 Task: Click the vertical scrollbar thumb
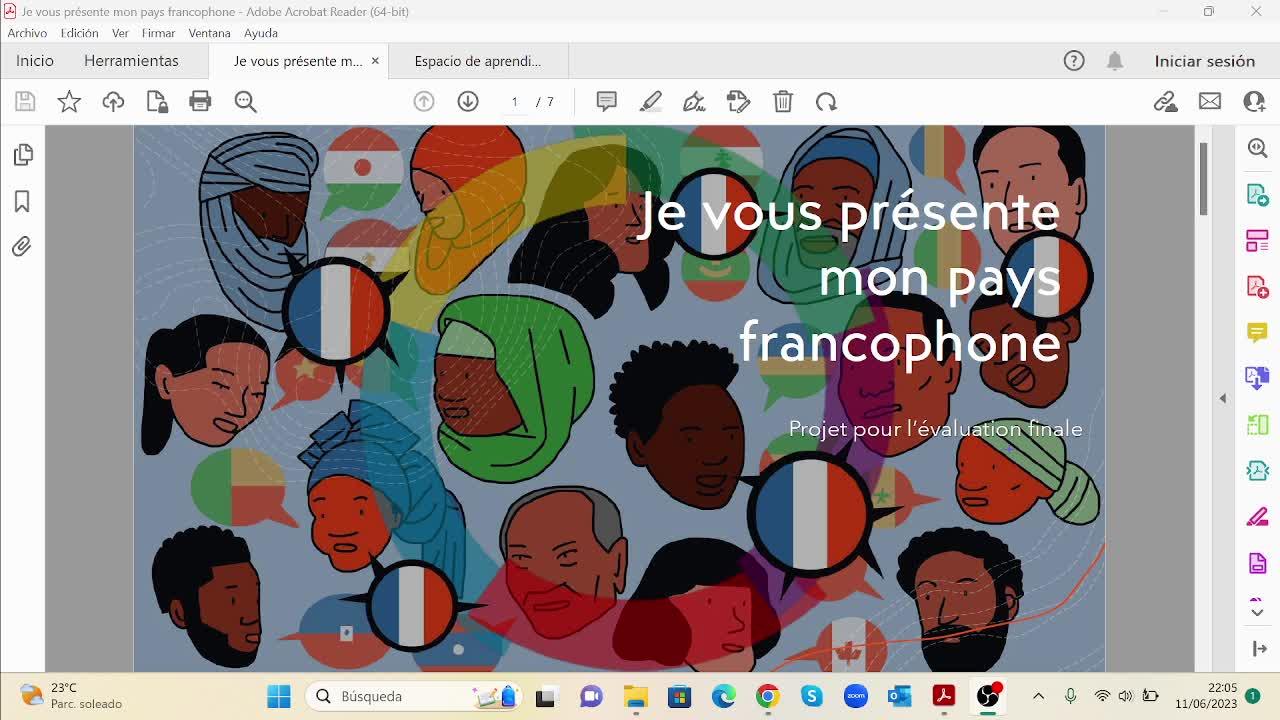coord(1202,178)
